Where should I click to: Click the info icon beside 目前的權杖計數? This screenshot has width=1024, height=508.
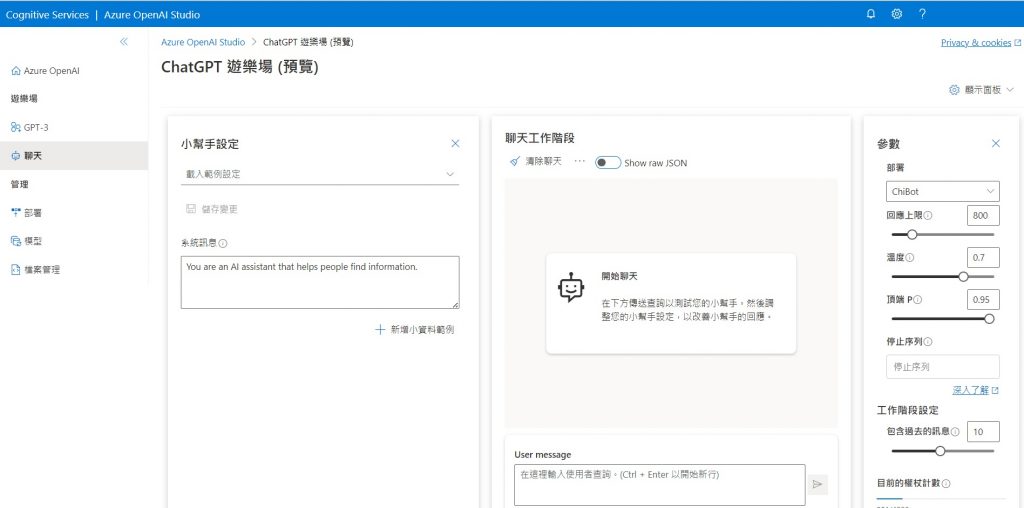tap(946, 484)
